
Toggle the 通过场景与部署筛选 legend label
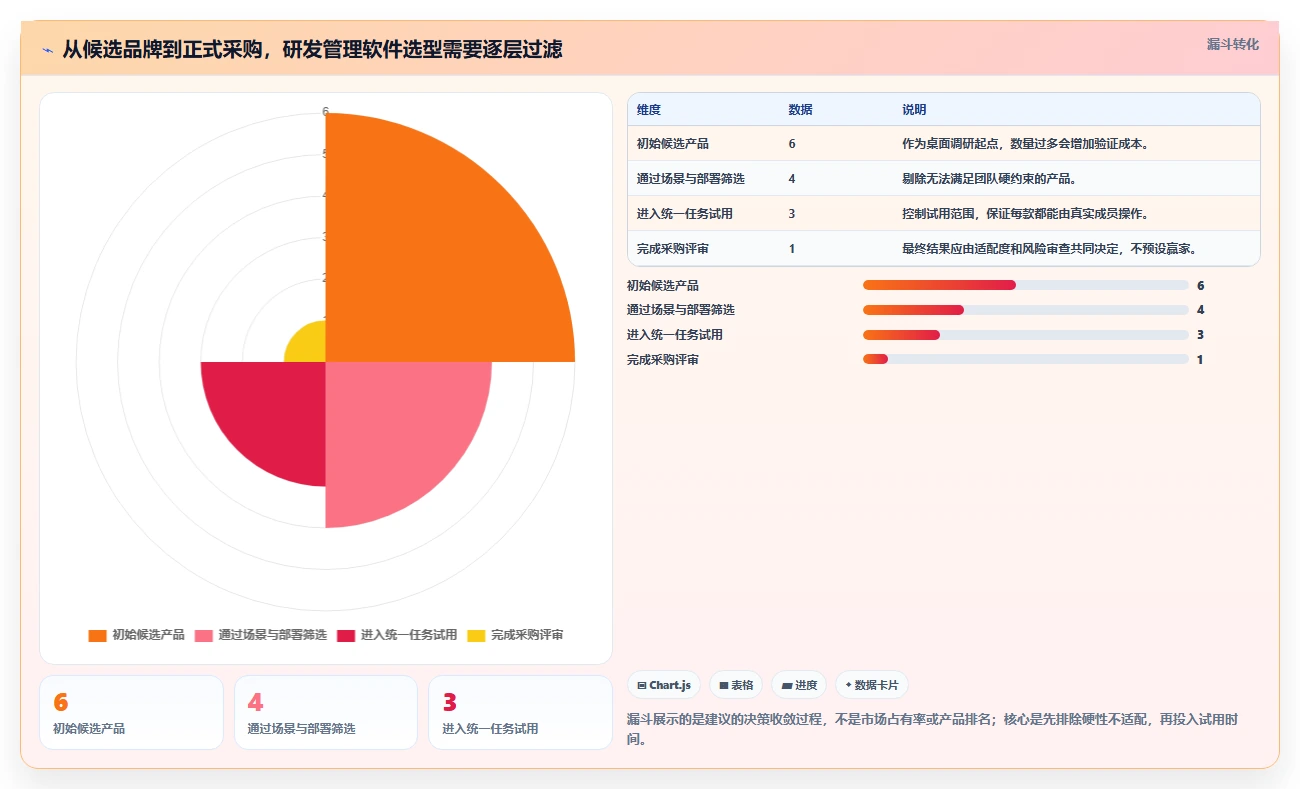(272, 635)
